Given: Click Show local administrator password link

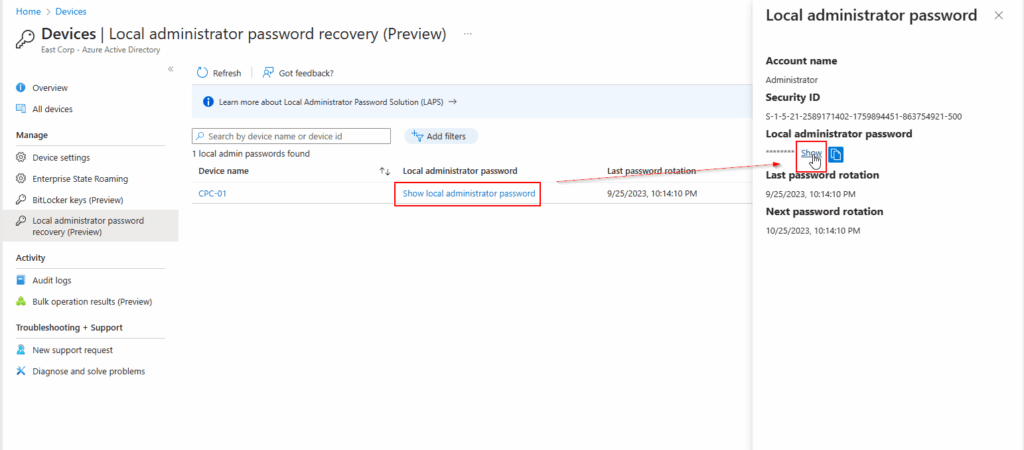Looking at the screenshot, I should coord(468,193).
